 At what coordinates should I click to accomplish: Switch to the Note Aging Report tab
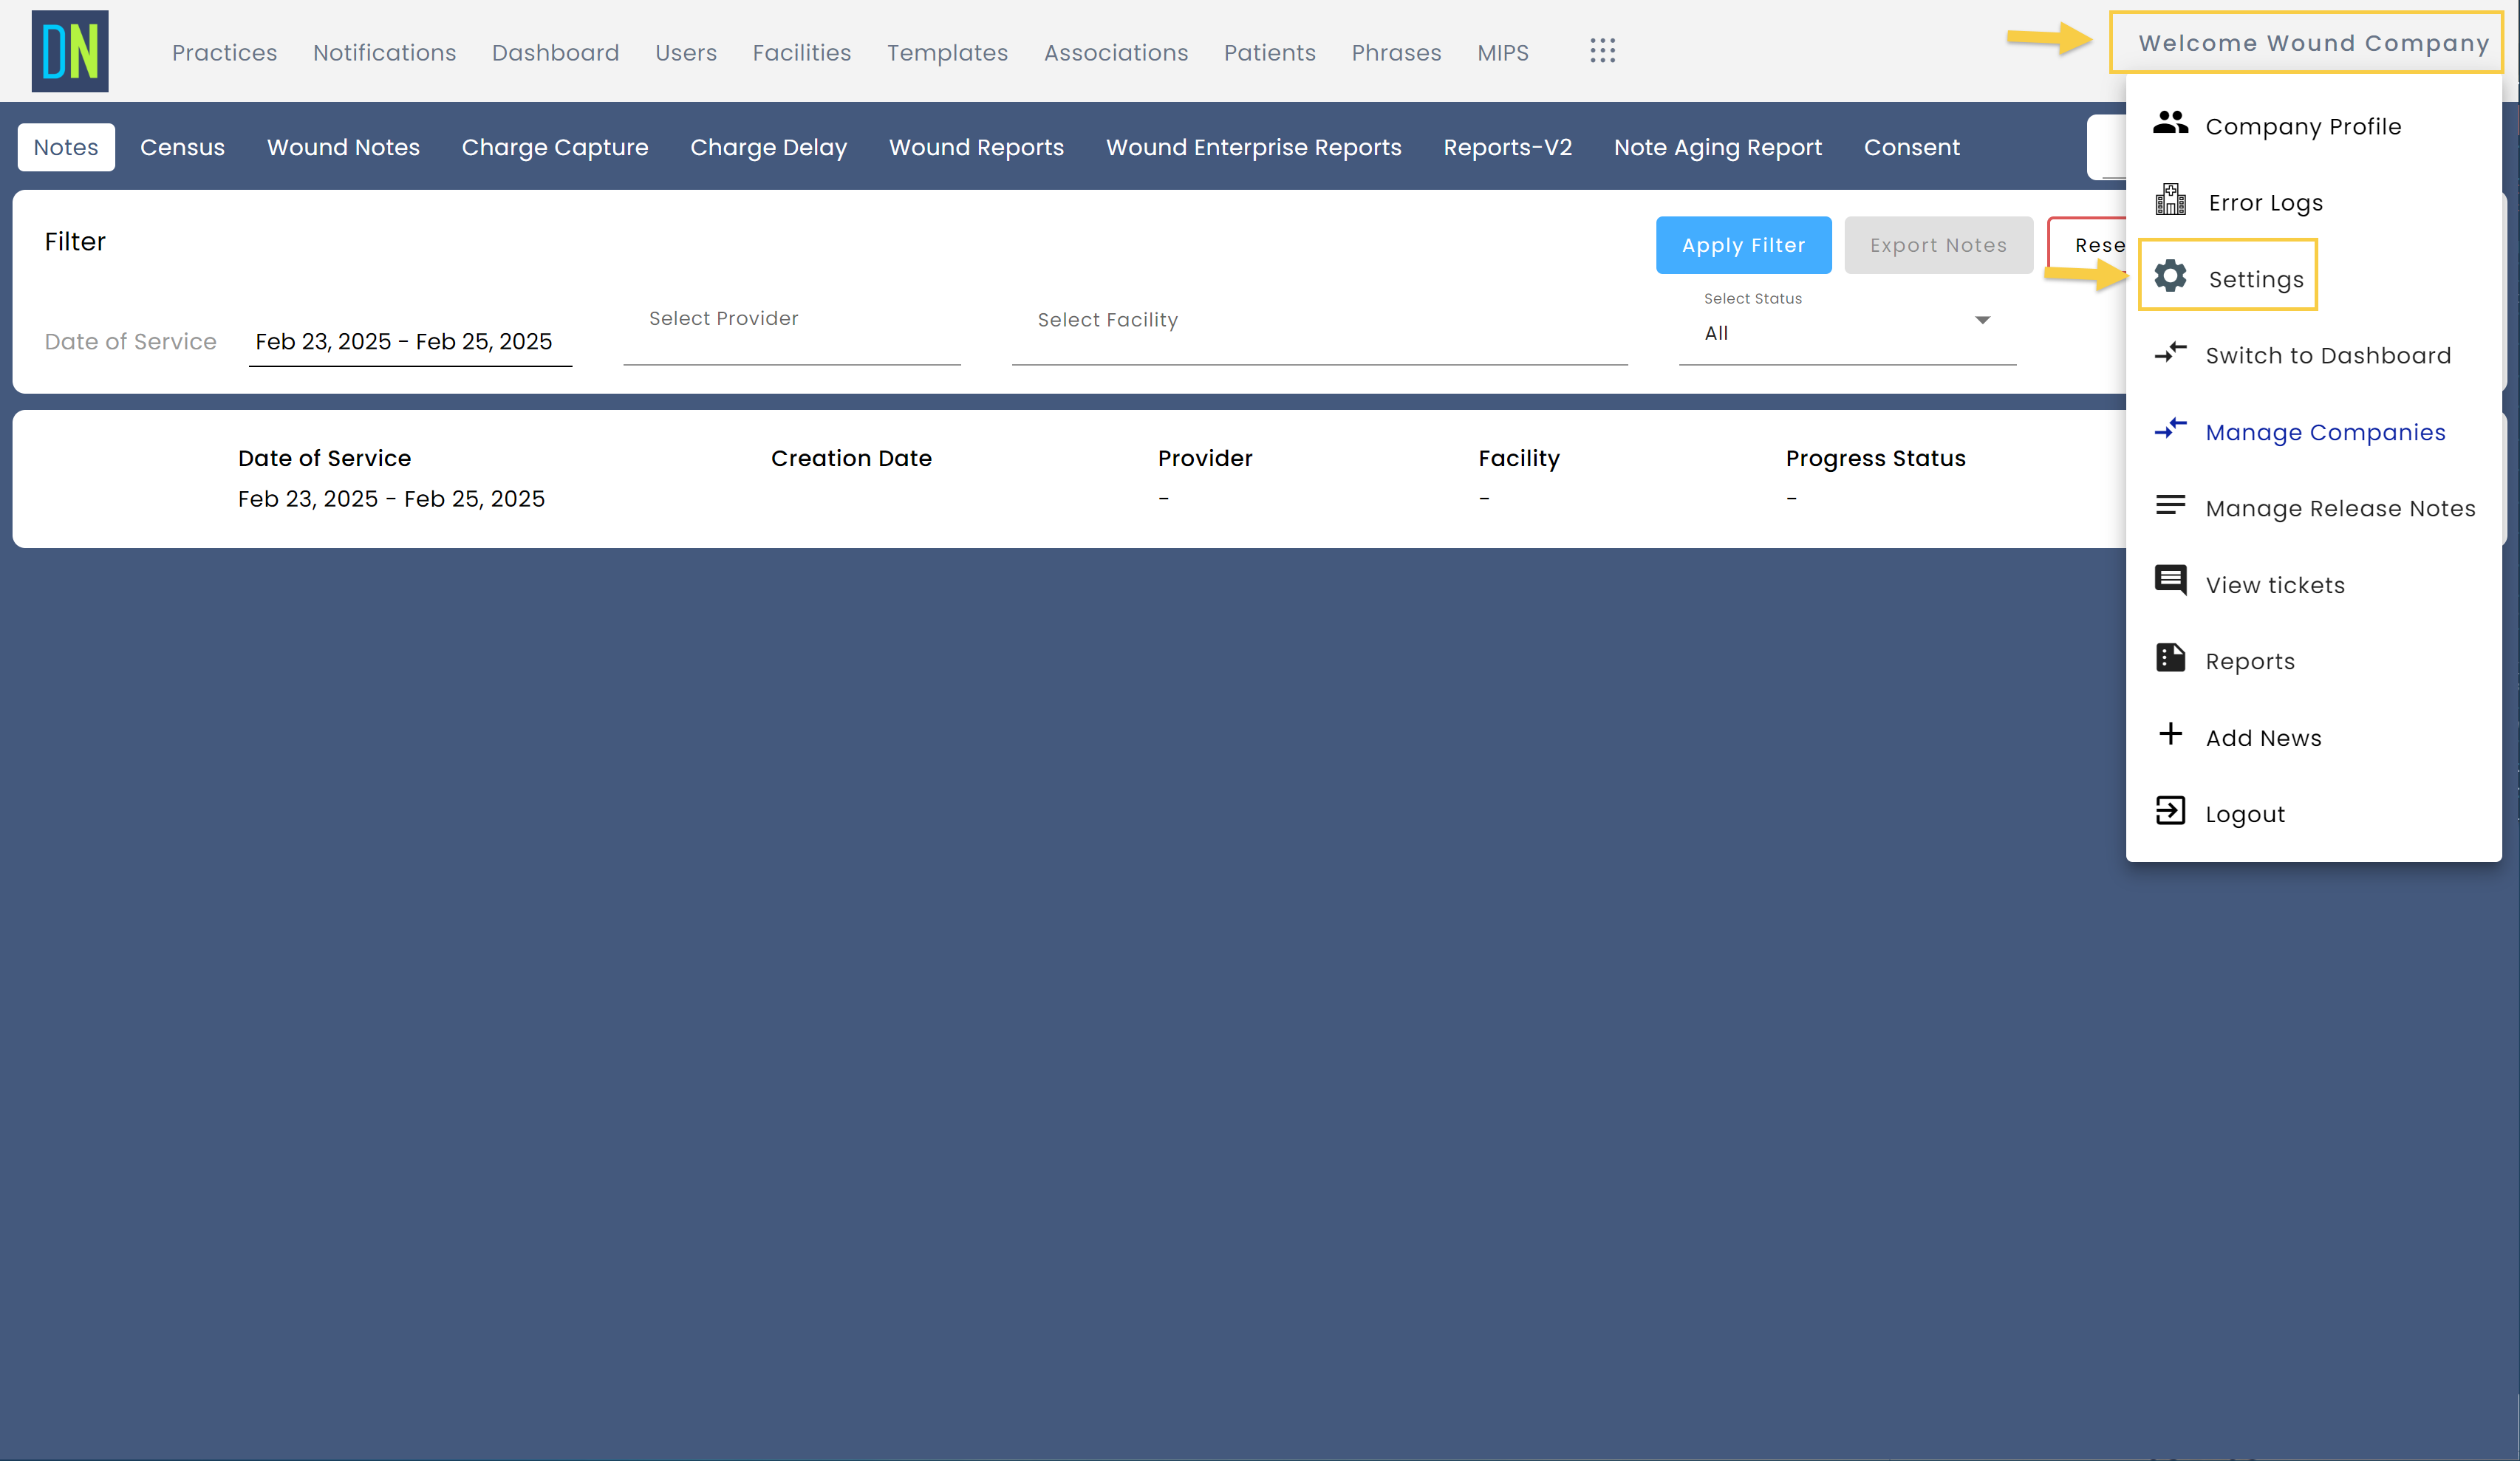click(x=1717, y=148)
